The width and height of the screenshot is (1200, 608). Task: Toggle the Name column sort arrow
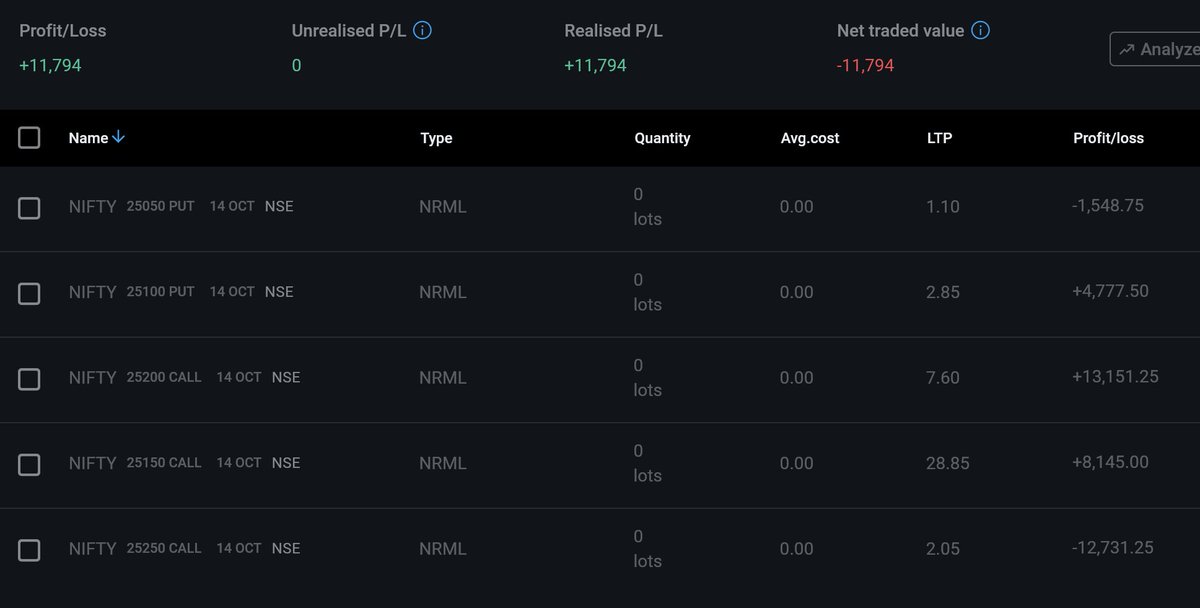coord(119,138)
